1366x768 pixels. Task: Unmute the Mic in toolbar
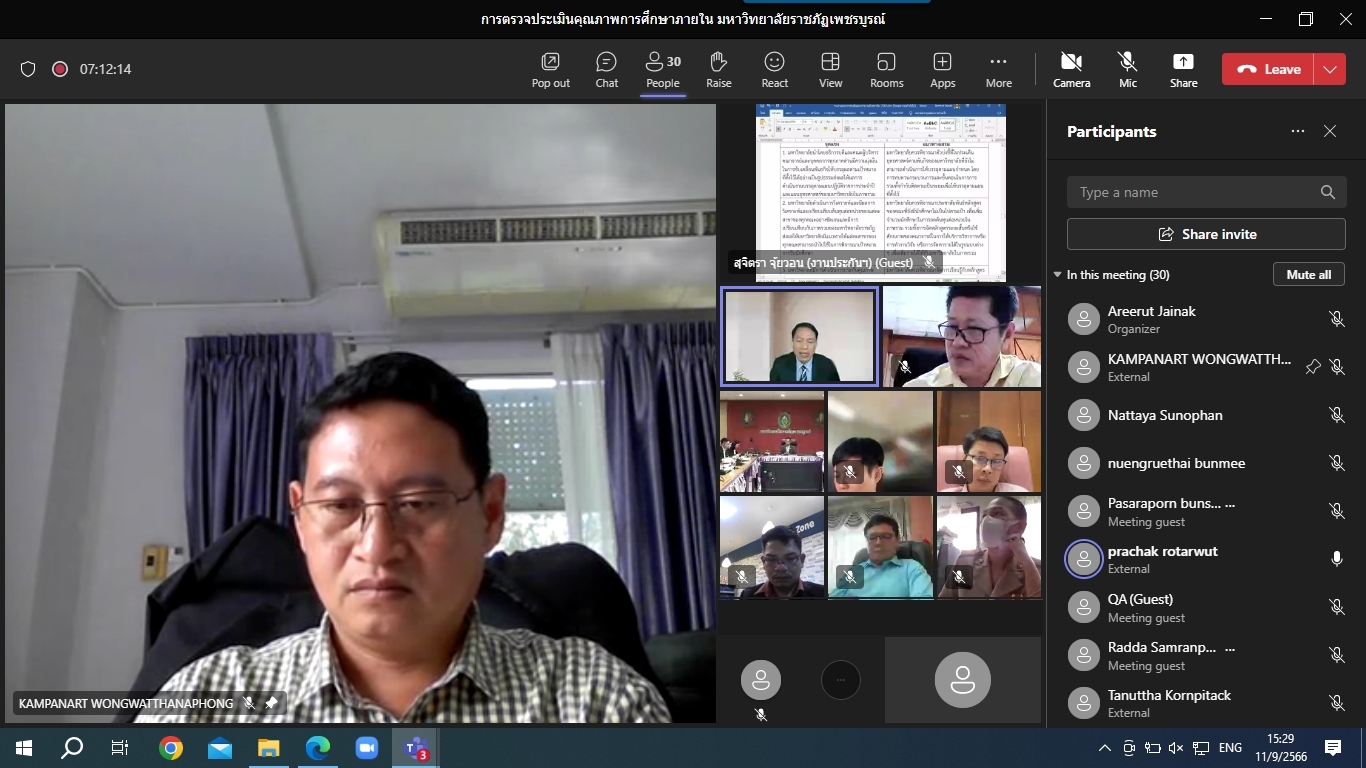point(1127,69)
